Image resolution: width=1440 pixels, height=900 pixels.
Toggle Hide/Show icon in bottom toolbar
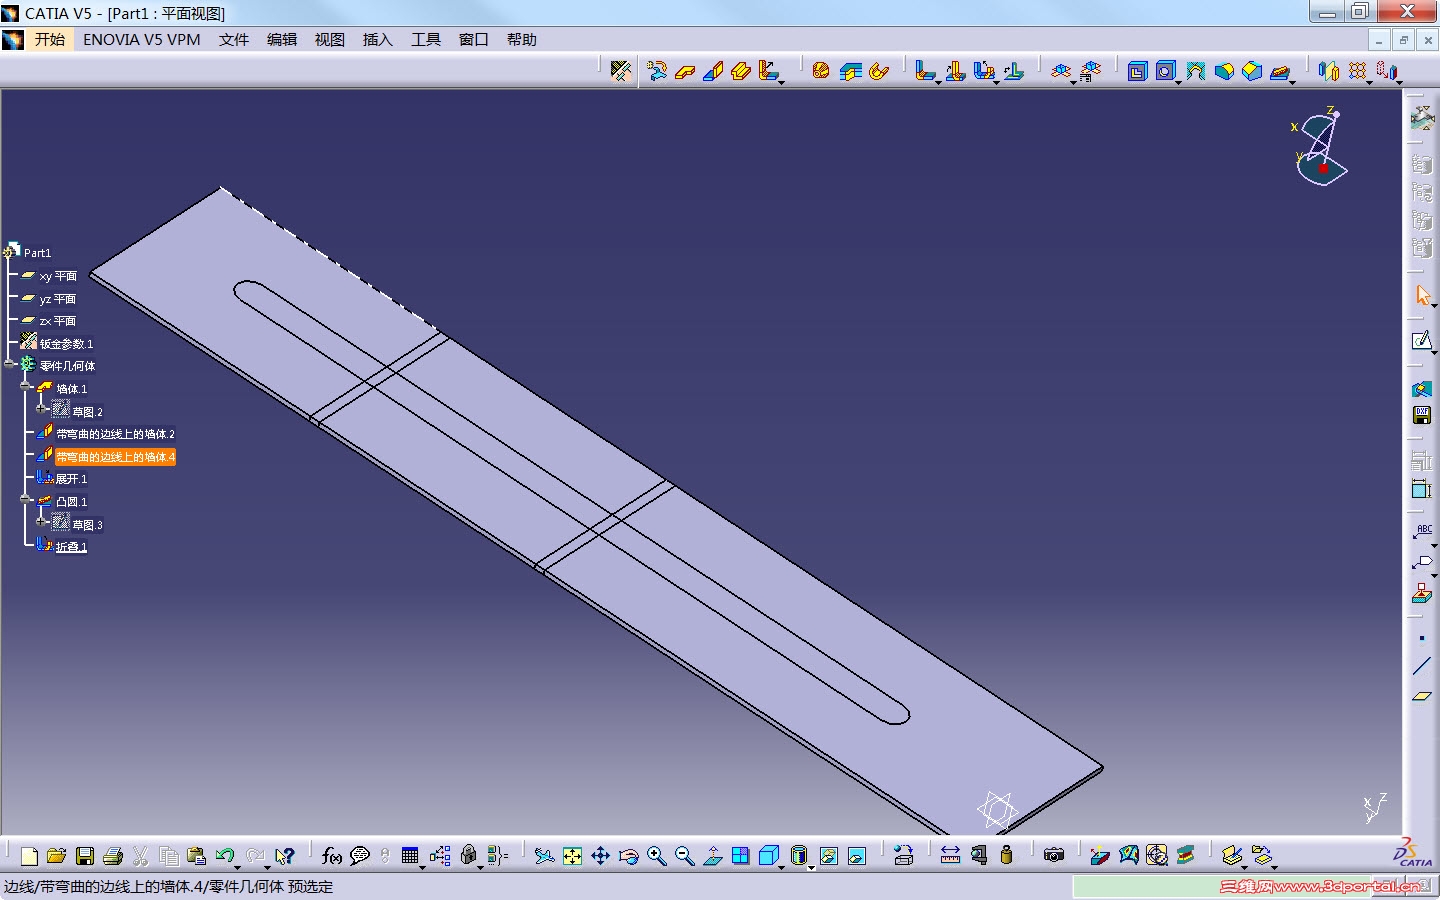click(828, 855)
